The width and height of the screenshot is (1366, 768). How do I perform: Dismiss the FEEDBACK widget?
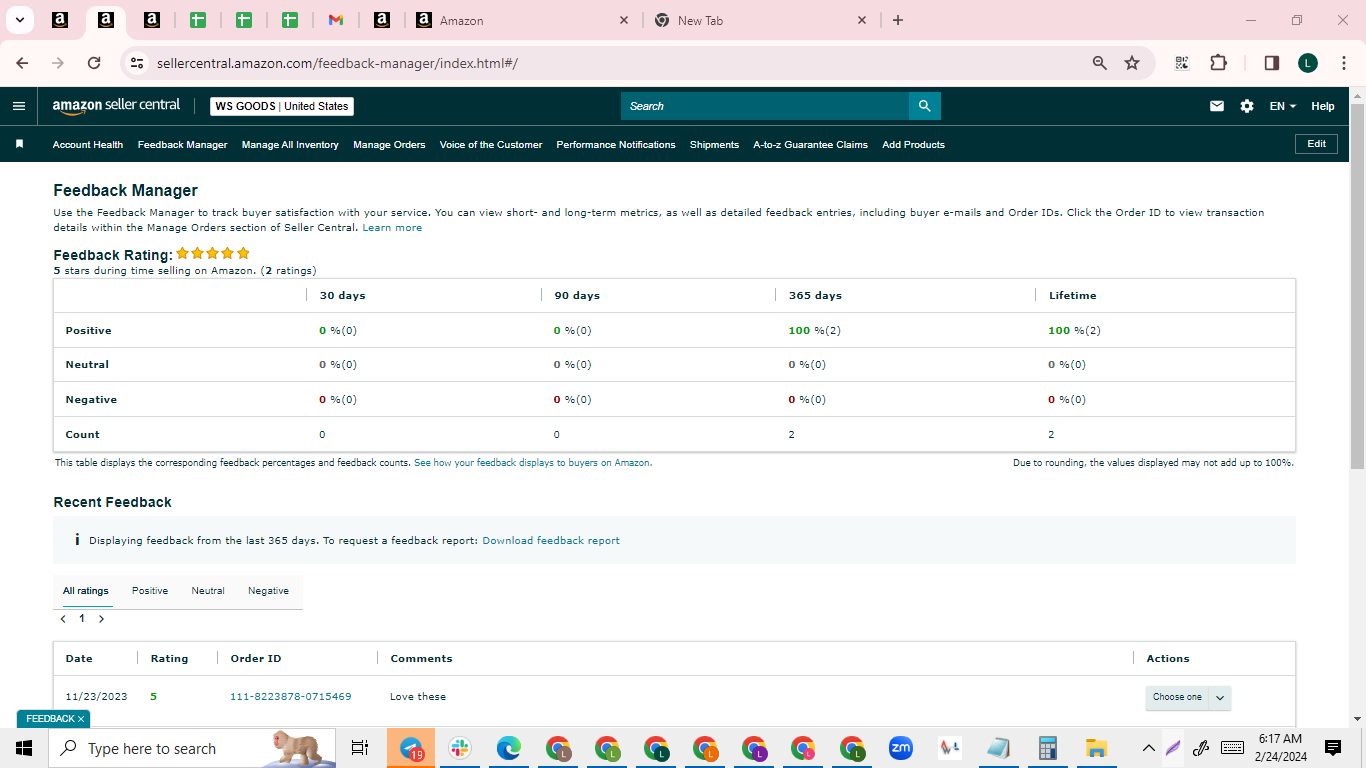[x=81, y=719]
